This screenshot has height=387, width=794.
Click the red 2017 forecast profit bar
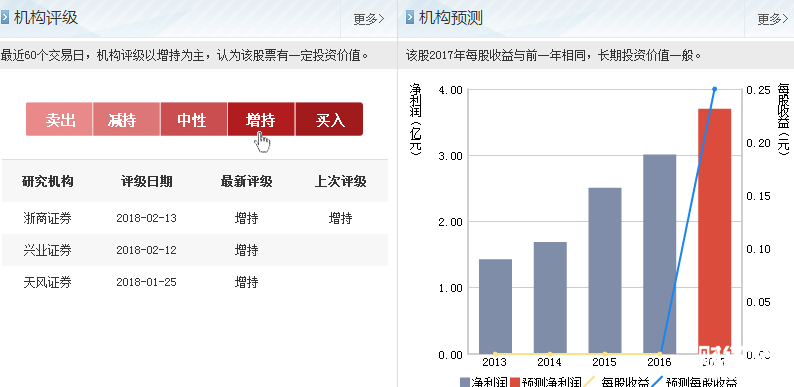point(714,231)
